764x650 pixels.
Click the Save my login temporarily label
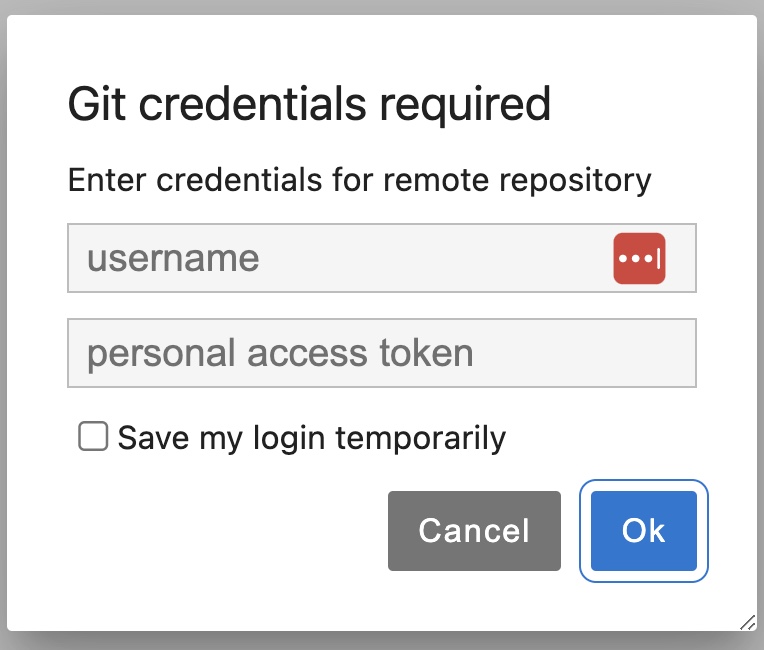[x=311, y=438]
